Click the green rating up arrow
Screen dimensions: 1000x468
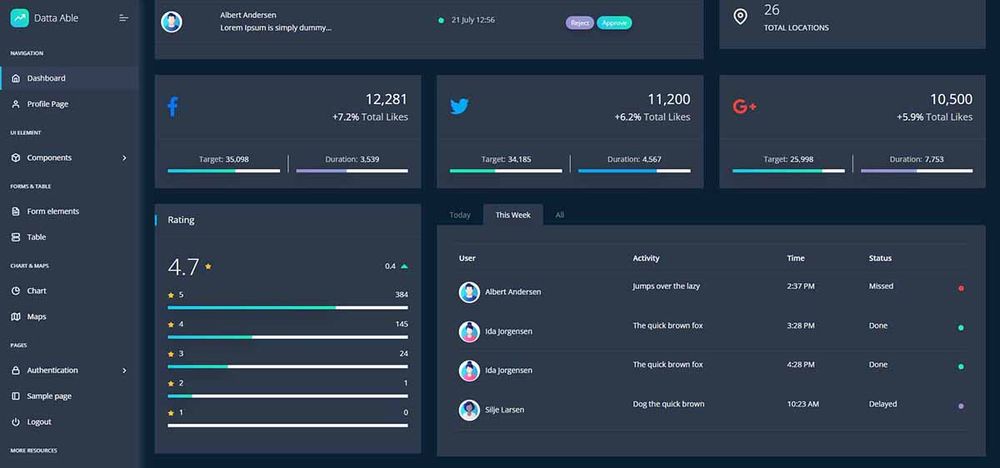404,267
